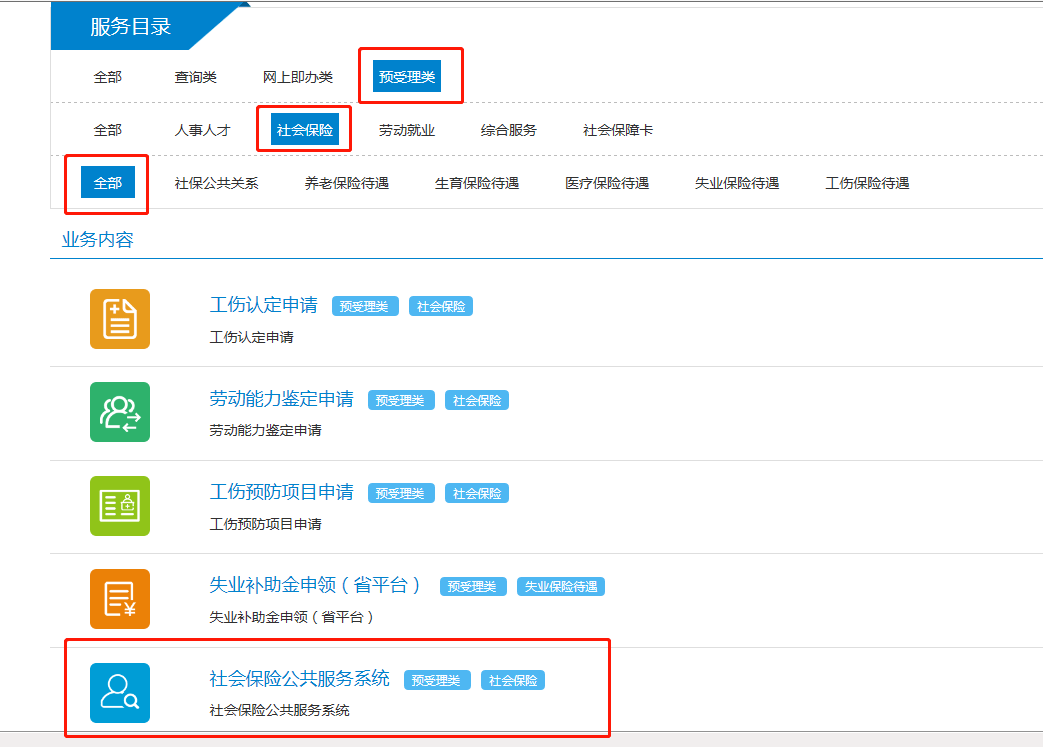Switch to the 预受理类 filter tab
The image size is (1043, 747).
pos(407,77)
